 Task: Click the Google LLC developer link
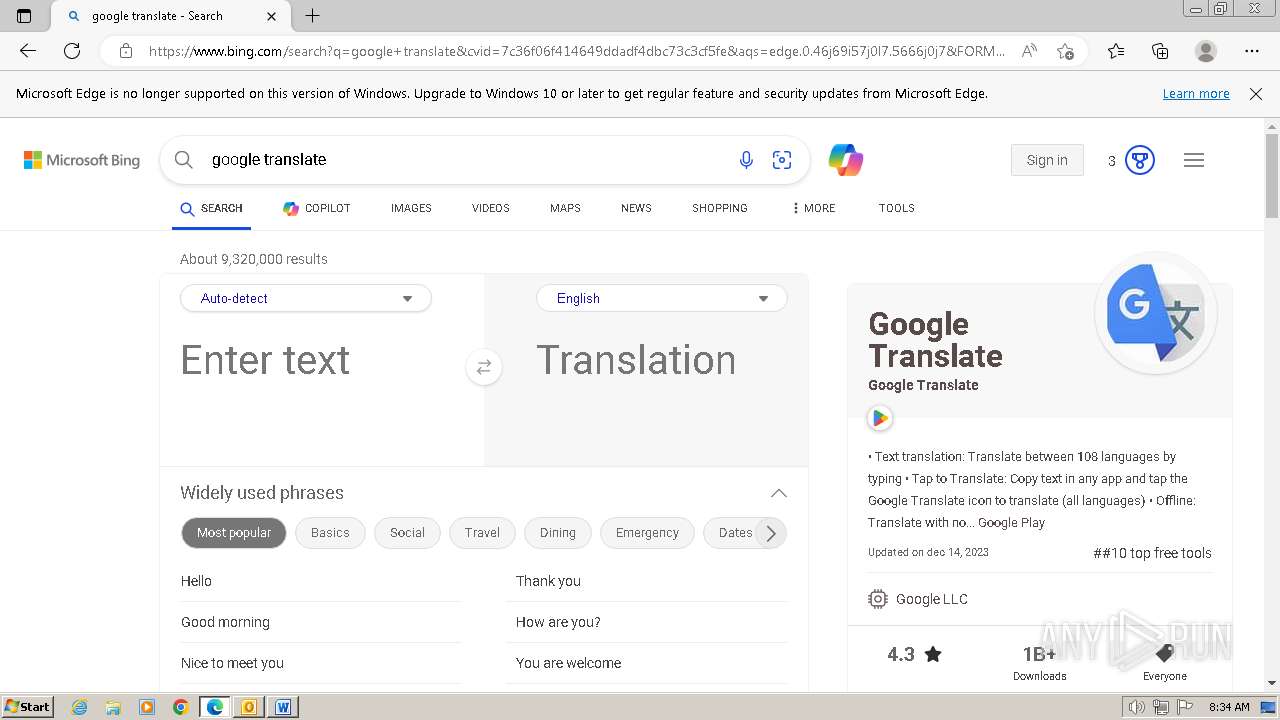[932, 599]
